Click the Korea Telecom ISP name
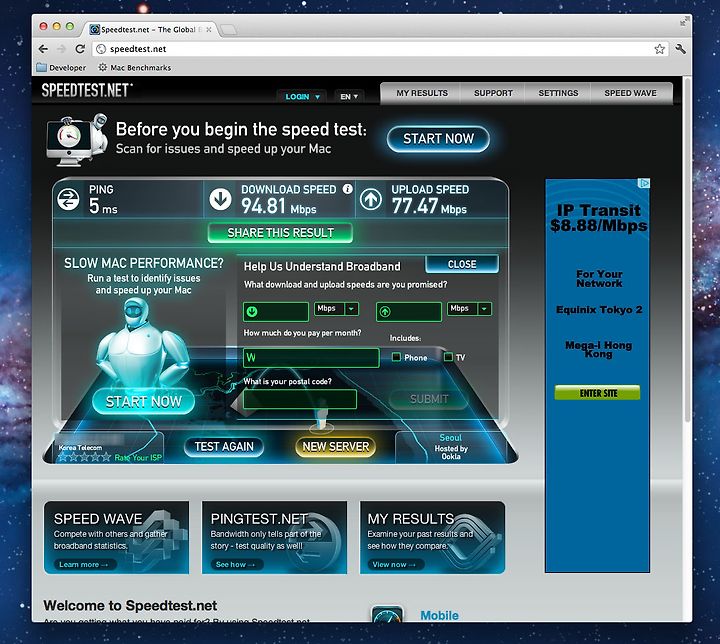Screen dimensions: 720x644 (x=80, y=447)
